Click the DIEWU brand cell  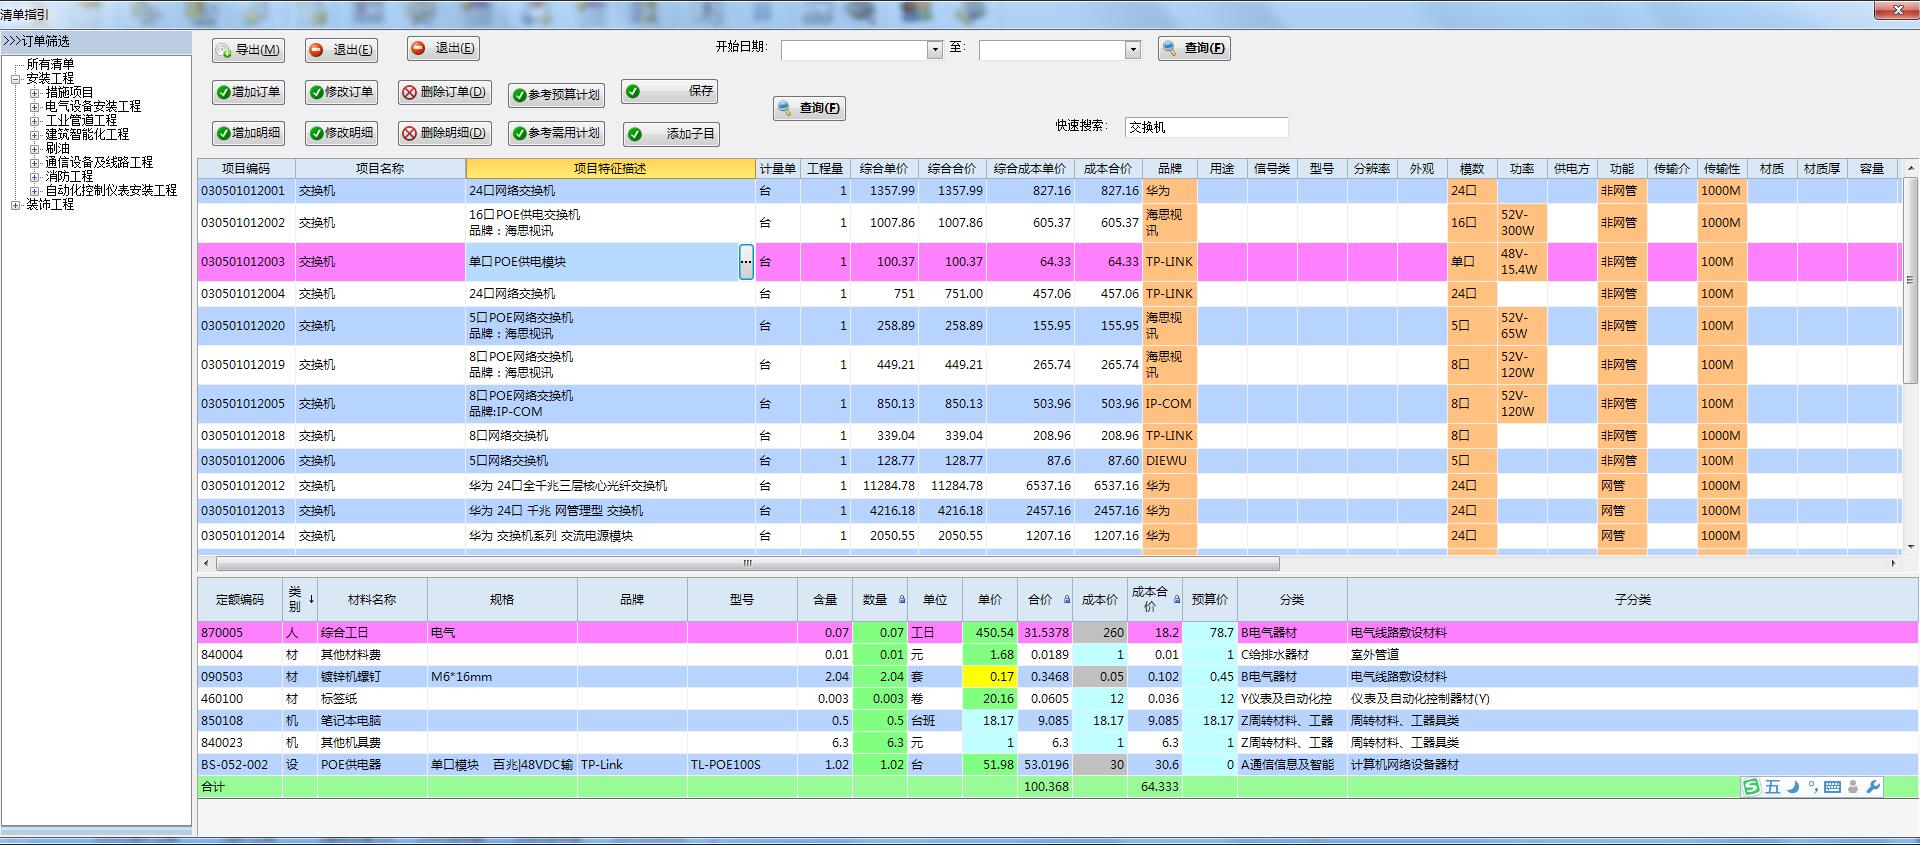coord(1169,461)
